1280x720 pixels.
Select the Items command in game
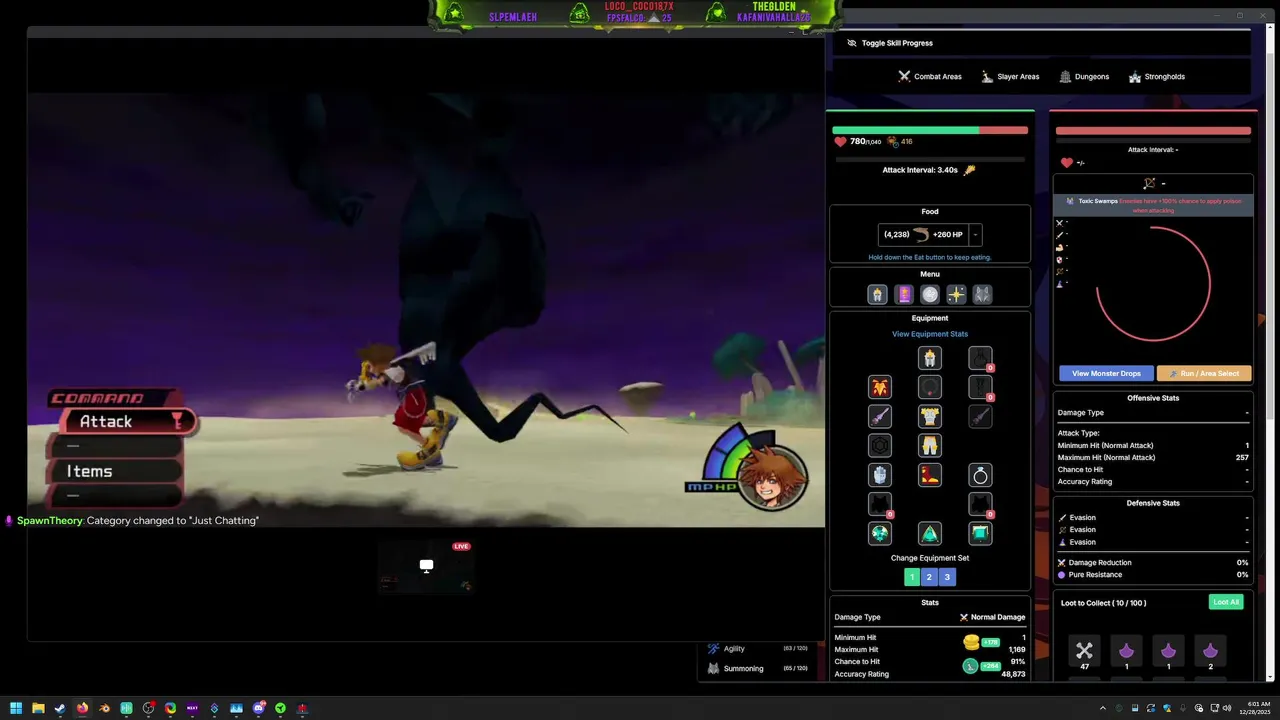(115, 471)
